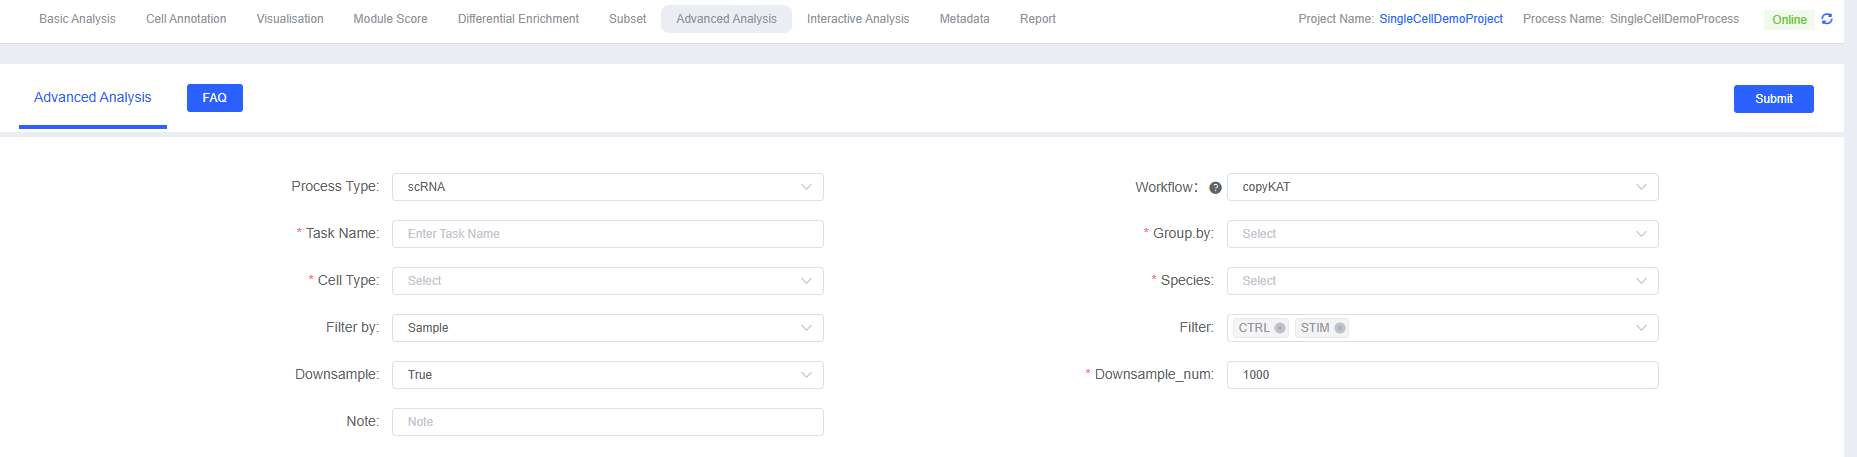Image resolution: width=1857 pixels, height=457 pixels.
Task: Remove the STIM tag from Filter
Action: pos(1340,328)
